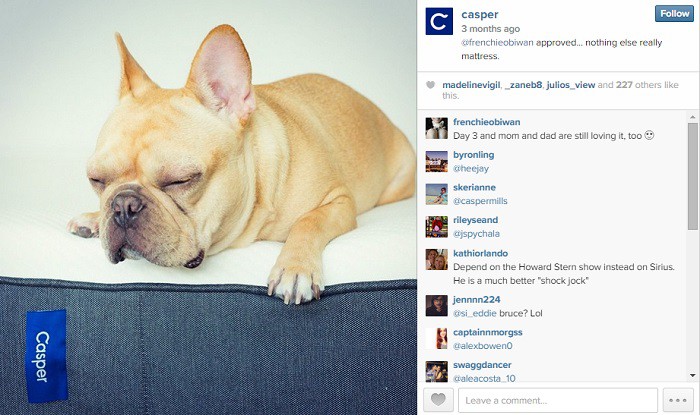Open julios_view profile from likes list
The width and height of the screenshot is (700, 415).
tap(571, 85)
